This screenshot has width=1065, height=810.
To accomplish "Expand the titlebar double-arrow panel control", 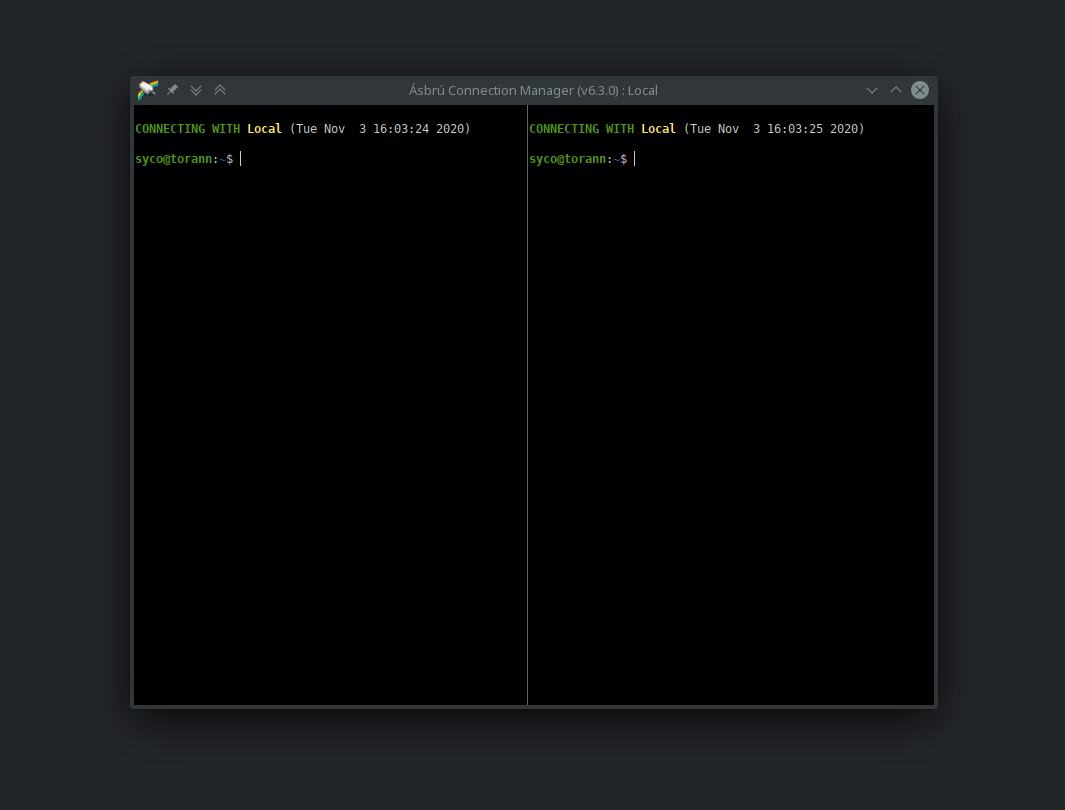I will (195, 89).
